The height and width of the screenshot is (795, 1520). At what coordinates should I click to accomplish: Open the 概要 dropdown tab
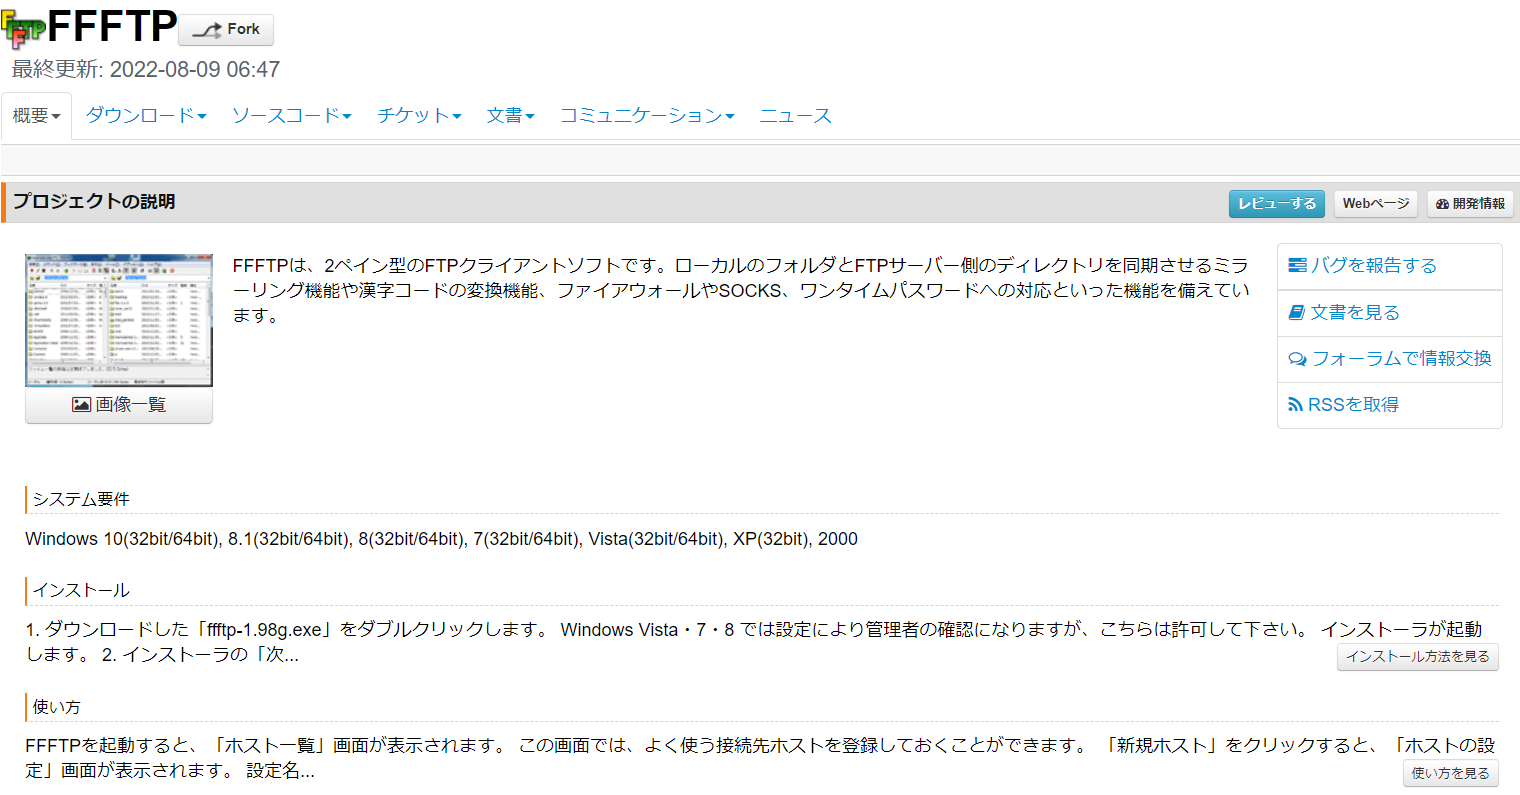[x=37, y=116]
